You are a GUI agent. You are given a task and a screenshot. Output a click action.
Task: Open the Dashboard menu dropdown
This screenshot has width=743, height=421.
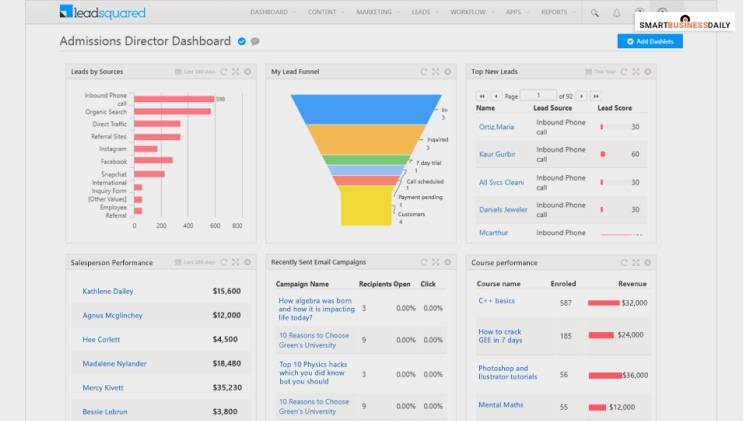tap(272, 12)
